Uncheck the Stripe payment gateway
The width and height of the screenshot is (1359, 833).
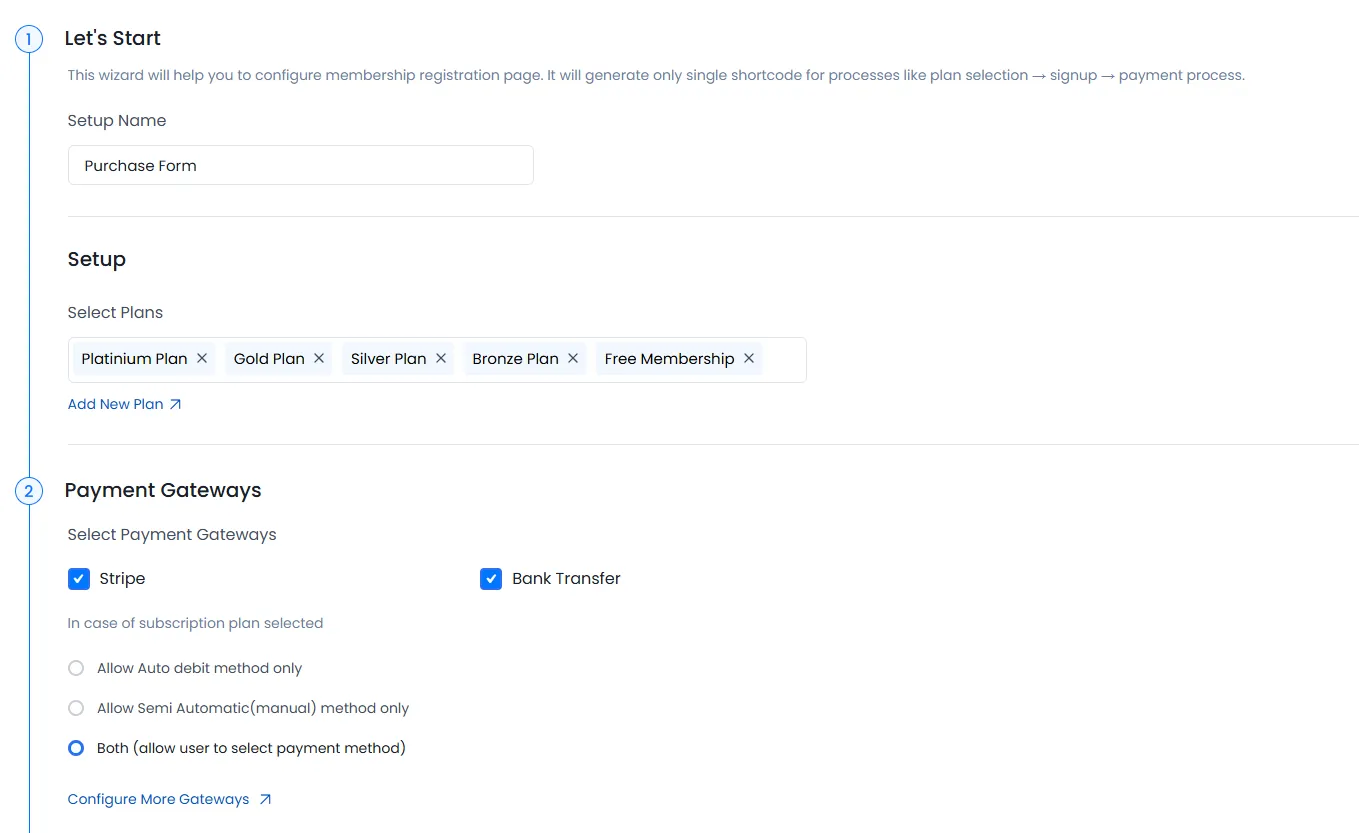click(79, 578)
